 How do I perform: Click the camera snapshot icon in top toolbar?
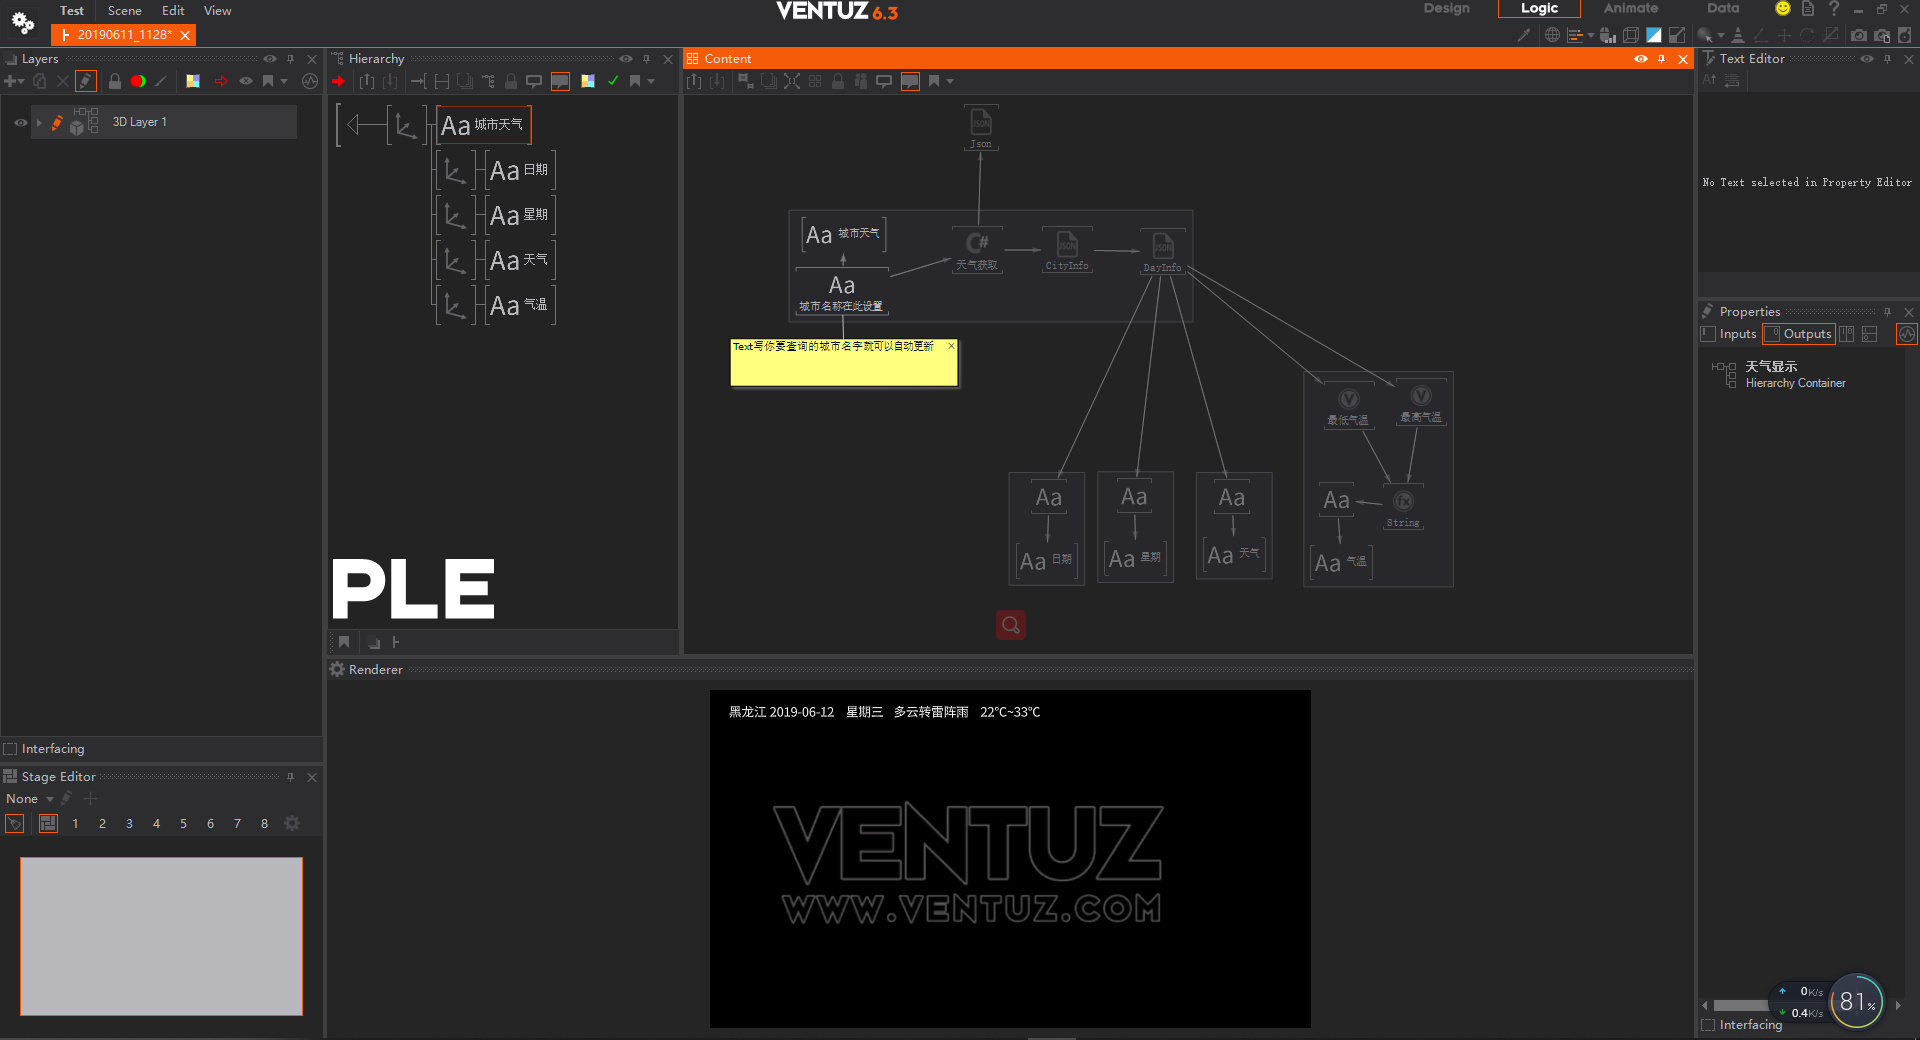click(1858, 35)
